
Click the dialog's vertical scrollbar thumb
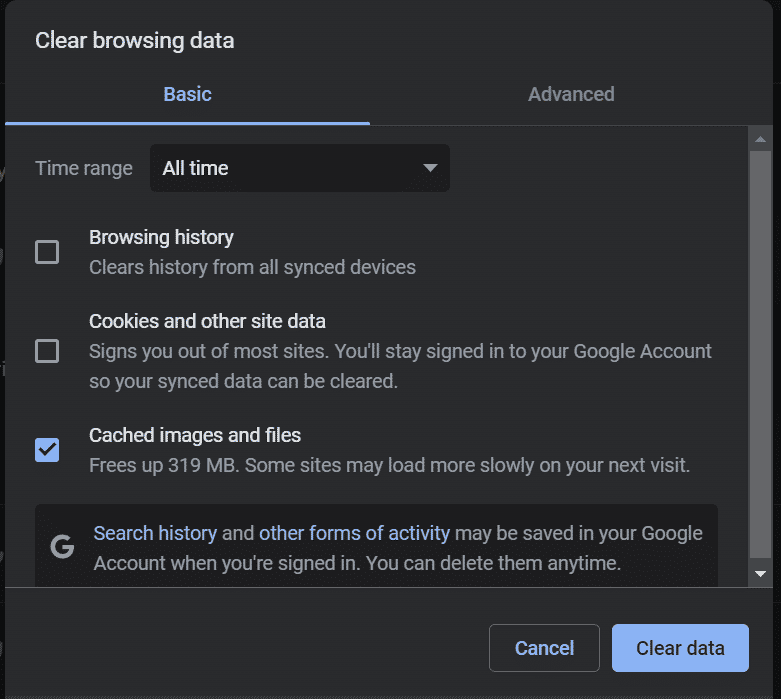coord(760,350)
